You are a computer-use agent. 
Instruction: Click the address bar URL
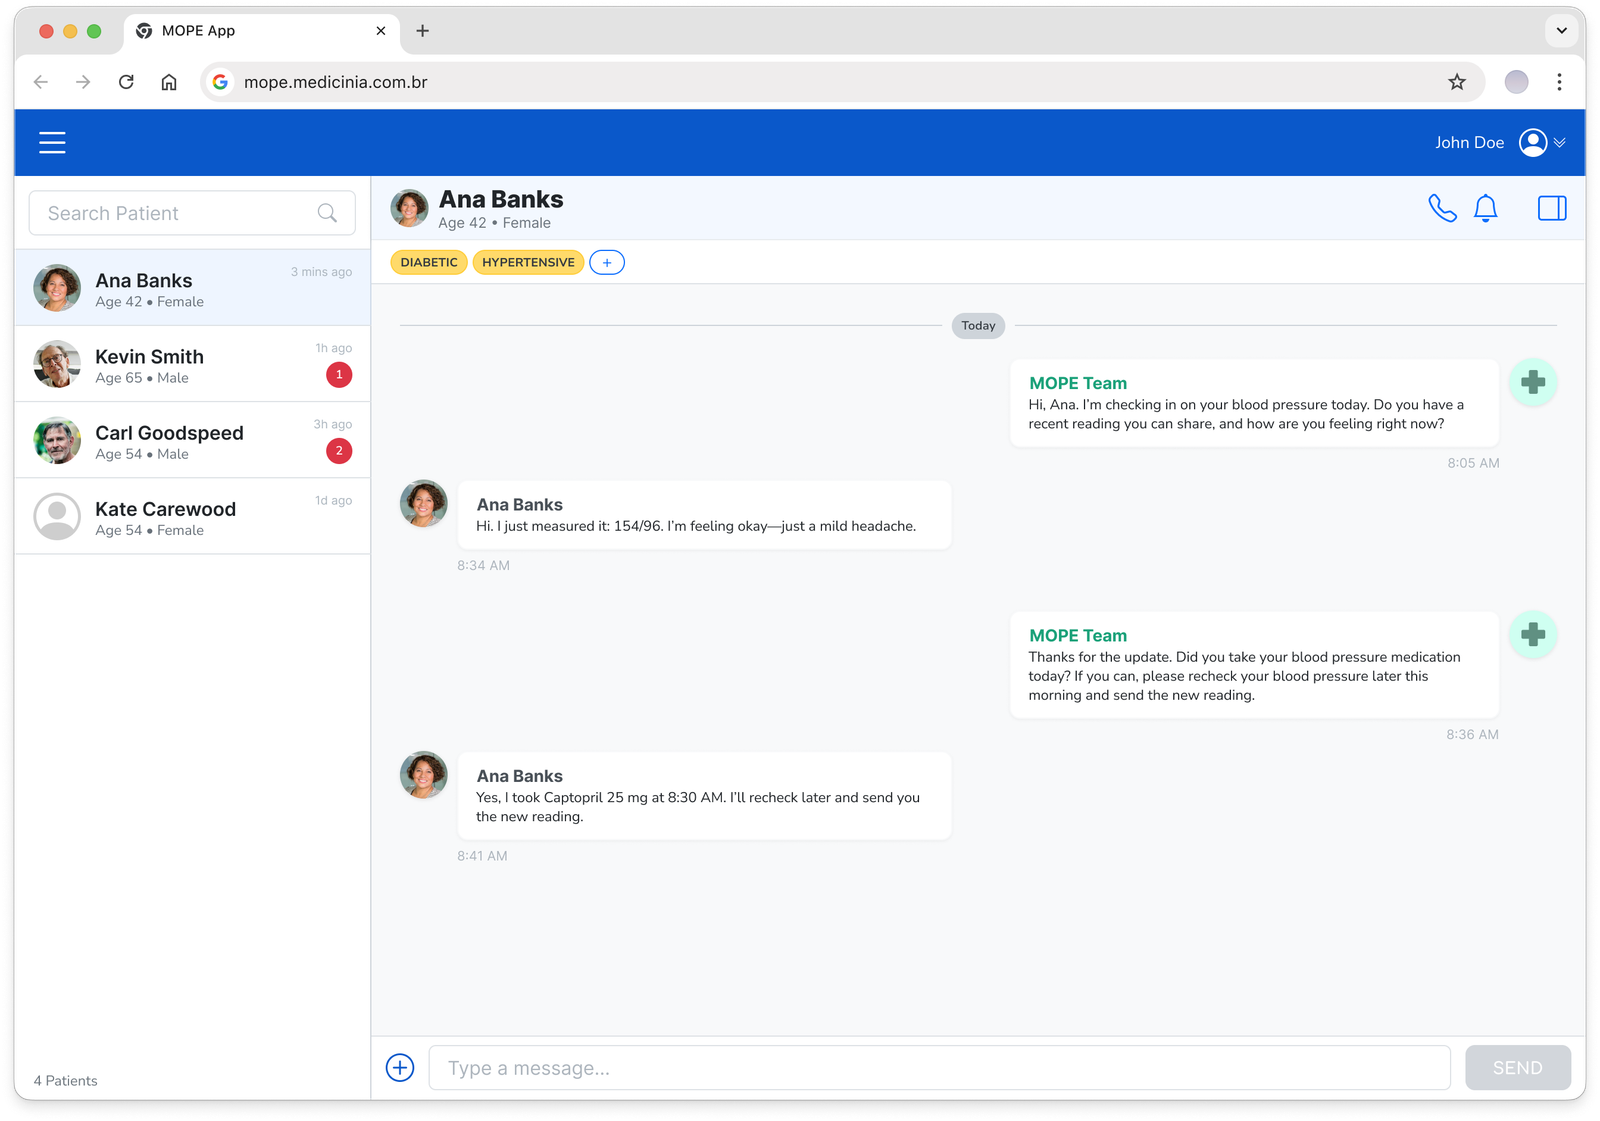pos(336,82)
